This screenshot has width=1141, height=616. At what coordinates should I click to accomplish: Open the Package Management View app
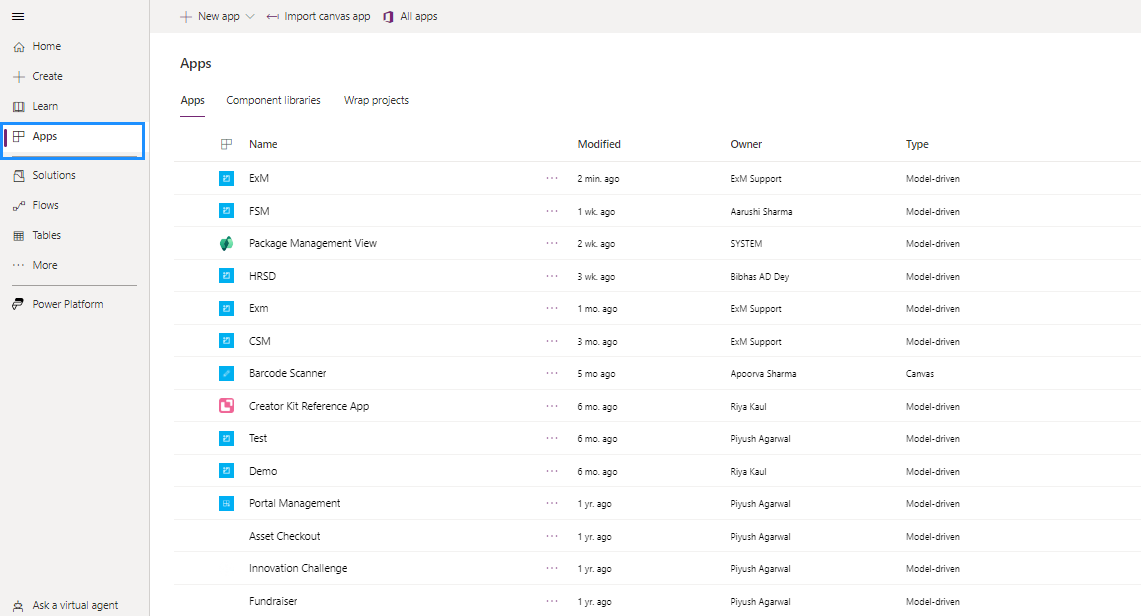(x=313, y=244)
